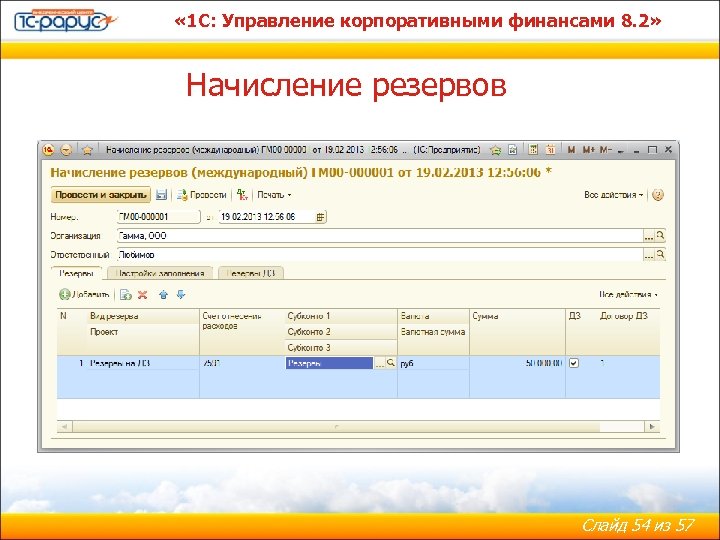Image resolution: width=720 pixels, height=540 pixels.
Task: Open the calendar icon in title bar
Action: (x=550, y=150)
